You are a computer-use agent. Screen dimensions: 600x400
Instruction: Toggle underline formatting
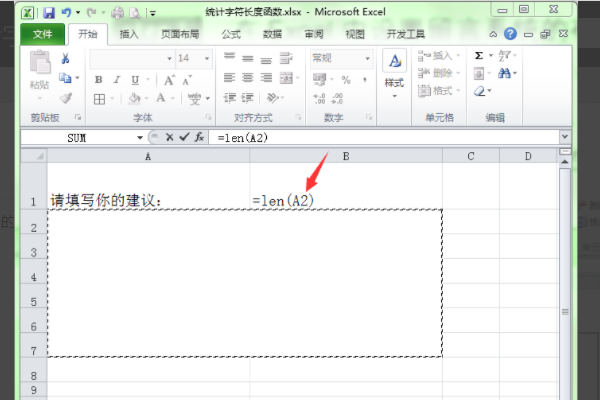(x=135, y=80)
